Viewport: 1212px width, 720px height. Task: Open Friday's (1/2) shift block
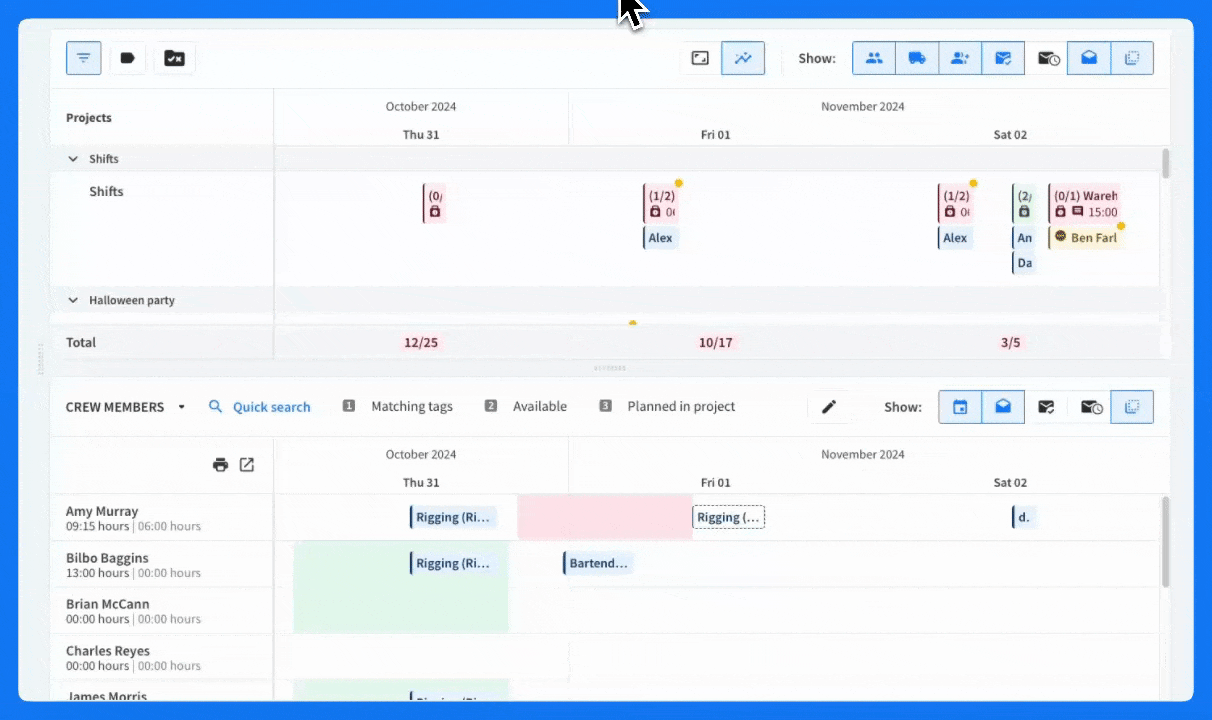pos(660,204)
